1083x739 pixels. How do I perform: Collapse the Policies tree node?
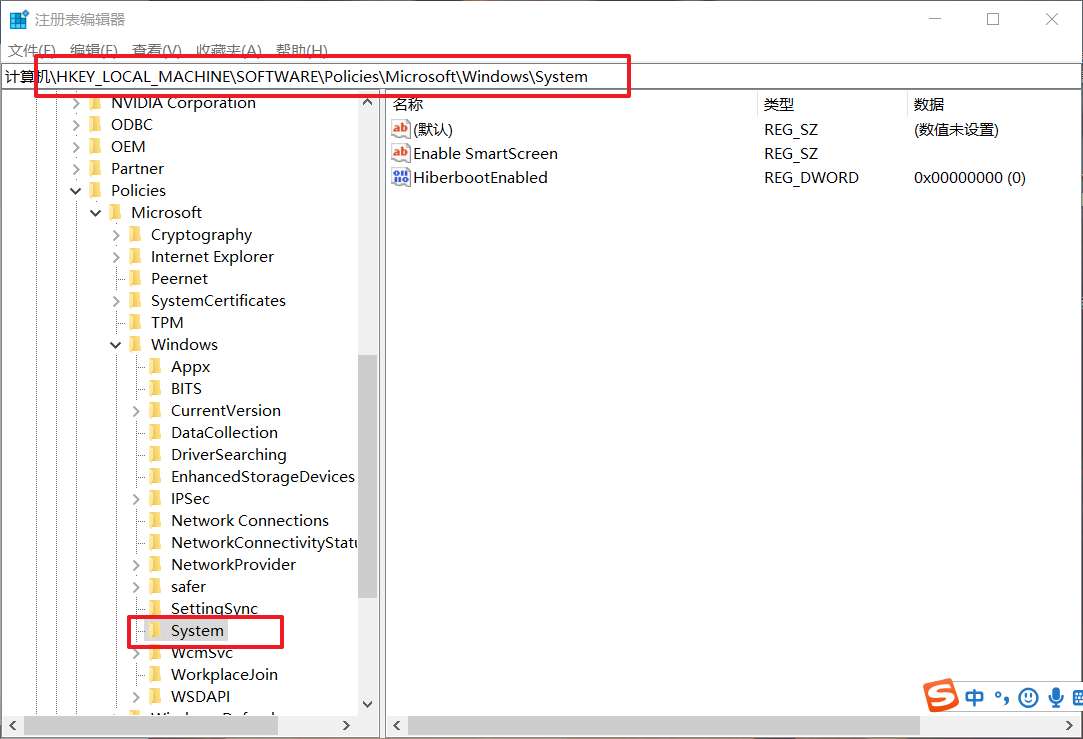76,191
